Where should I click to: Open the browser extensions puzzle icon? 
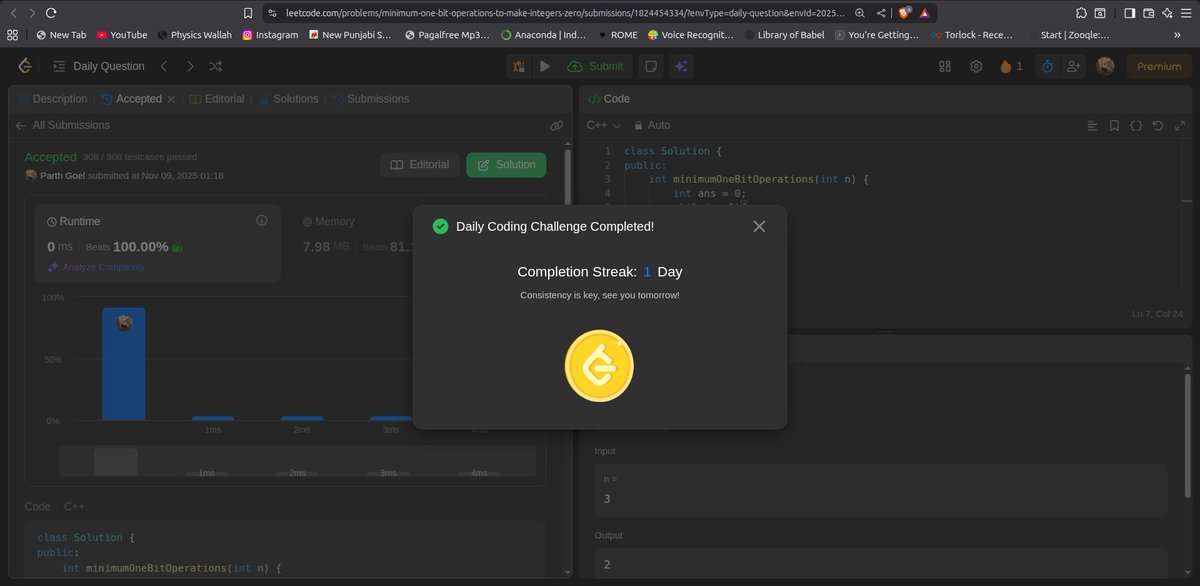click(1082, 13)
